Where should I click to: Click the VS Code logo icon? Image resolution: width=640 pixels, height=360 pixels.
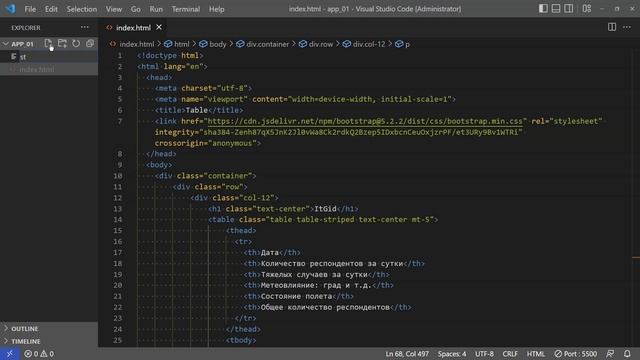[x=10, y=9]
